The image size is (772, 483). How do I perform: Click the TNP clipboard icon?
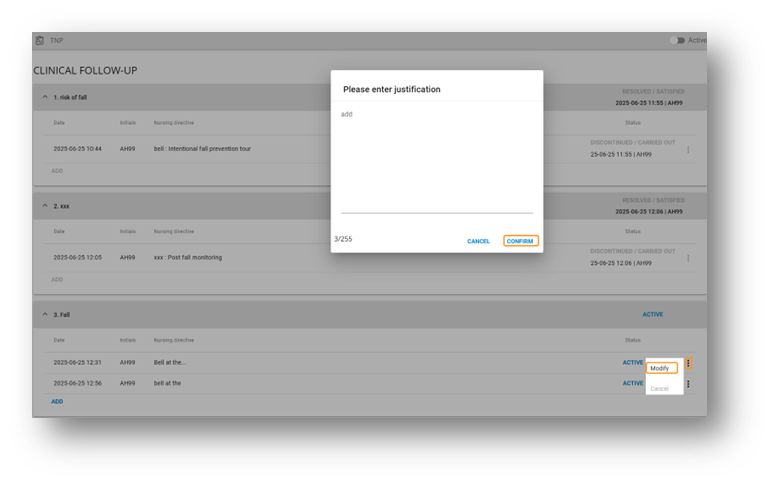point(40,41)
